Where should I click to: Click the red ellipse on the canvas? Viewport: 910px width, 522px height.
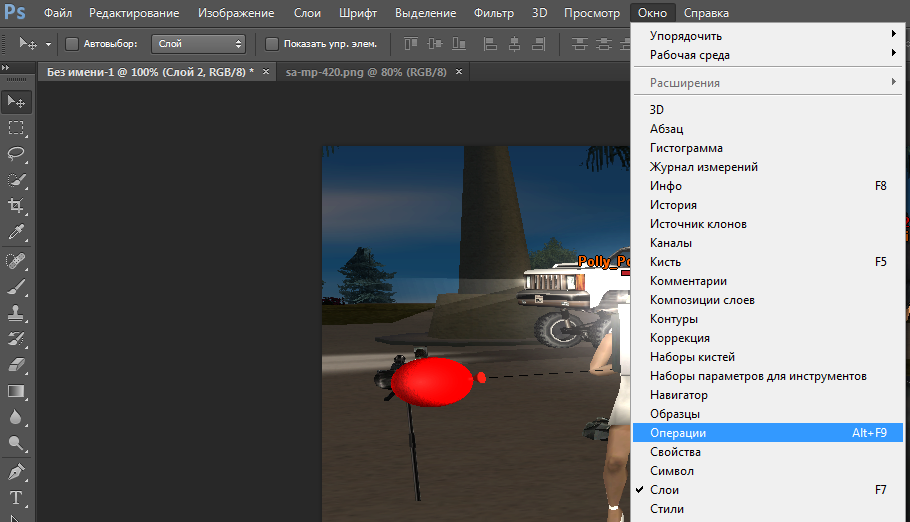(432, 381)
